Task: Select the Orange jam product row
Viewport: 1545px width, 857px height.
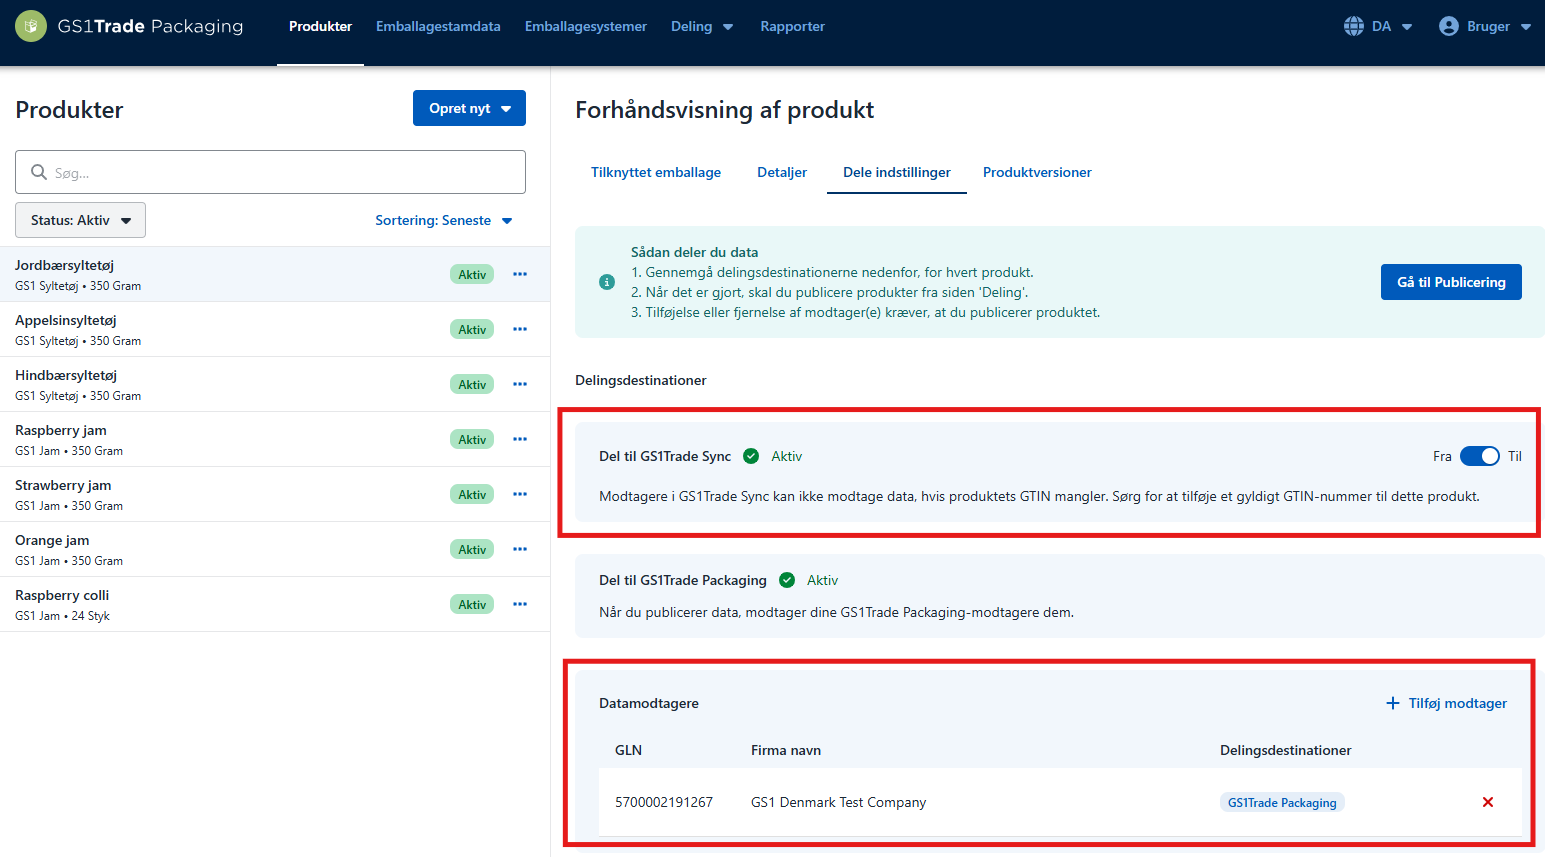Action: 275,549
